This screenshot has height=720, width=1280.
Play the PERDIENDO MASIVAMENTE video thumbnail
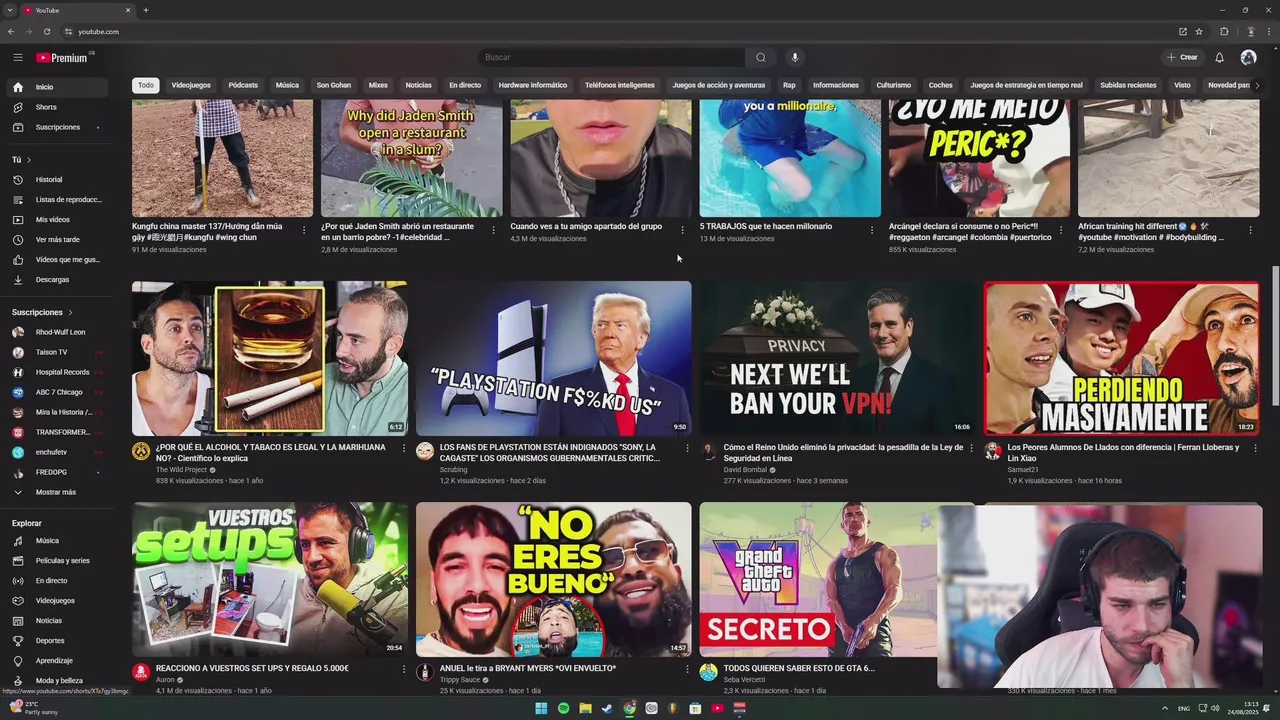click(x=1121, y=358)
